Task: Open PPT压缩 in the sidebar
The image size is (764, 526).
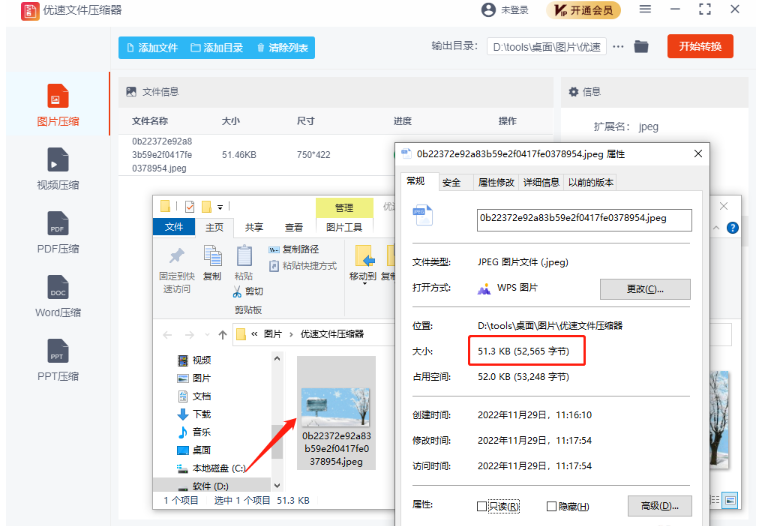Action: tap(58, 360)
